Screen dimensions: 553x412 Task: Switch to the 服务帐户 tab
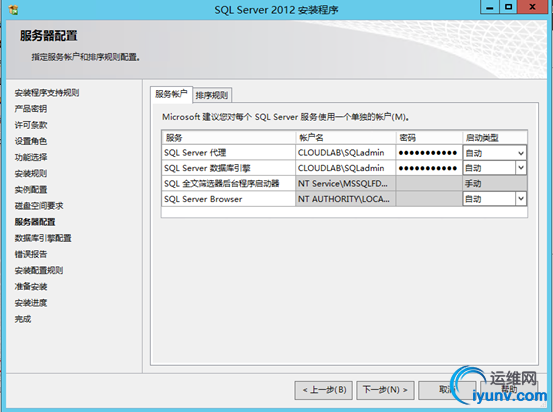tap(171, 94)
